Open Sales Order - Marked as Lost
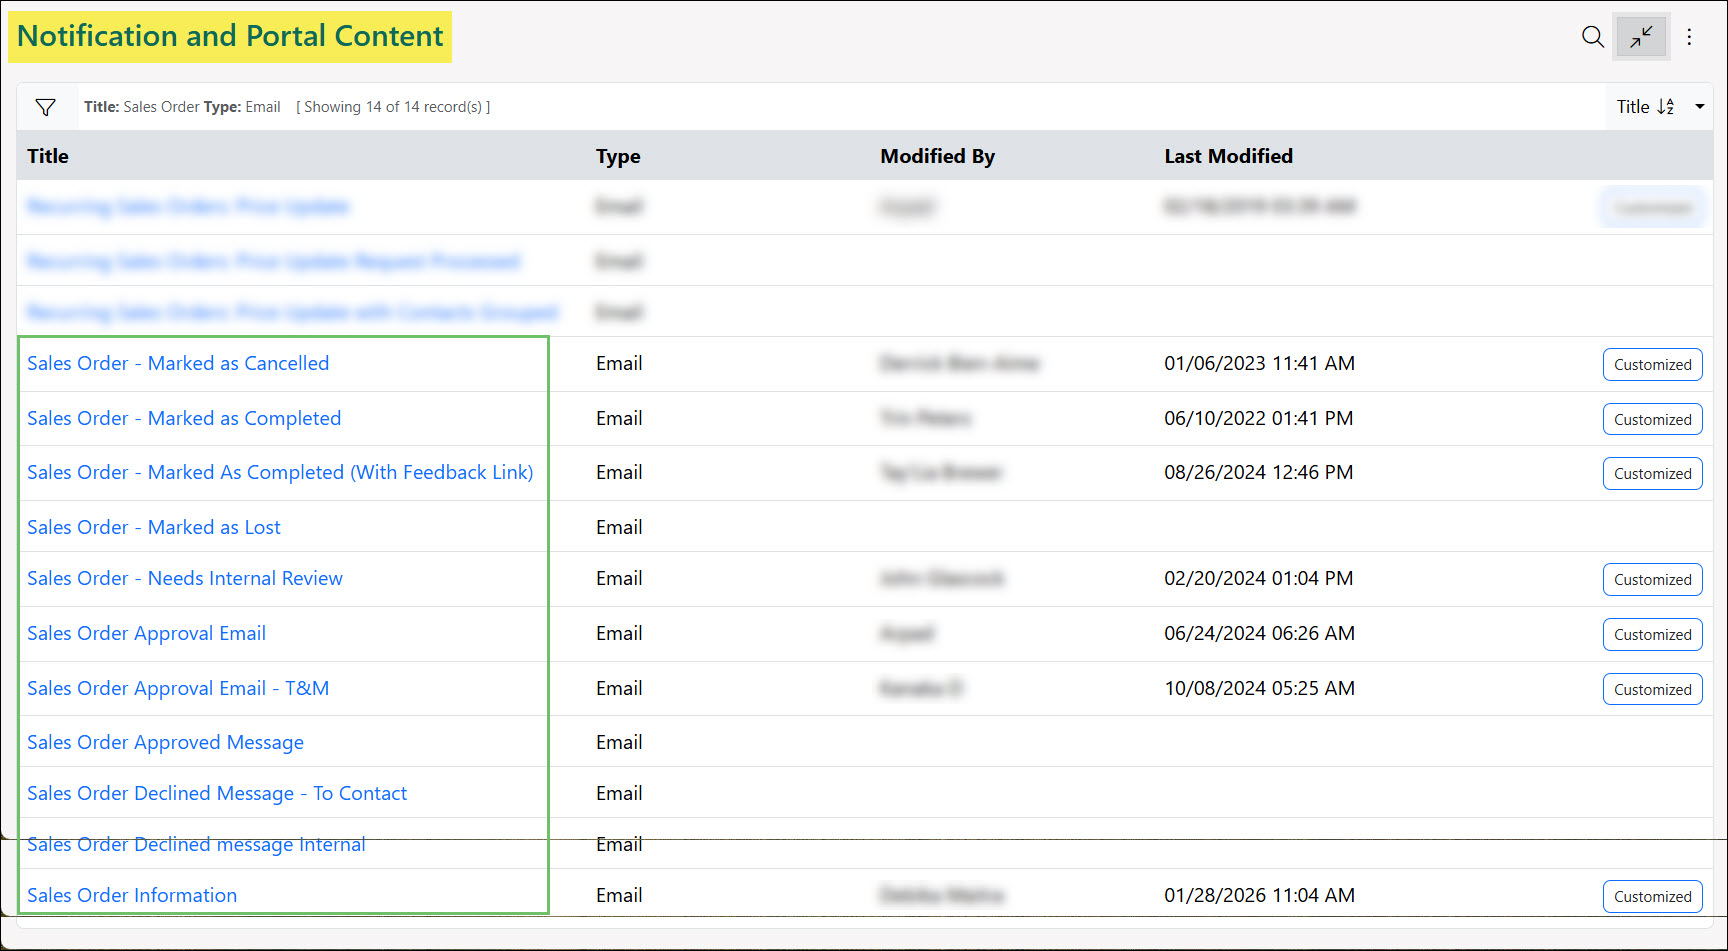 (154, 527)
